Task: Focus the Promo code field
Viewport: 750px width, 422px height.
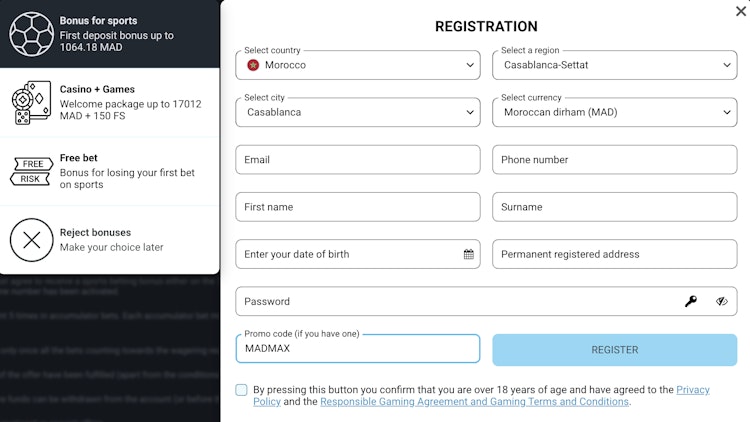Action: [358, 350]
